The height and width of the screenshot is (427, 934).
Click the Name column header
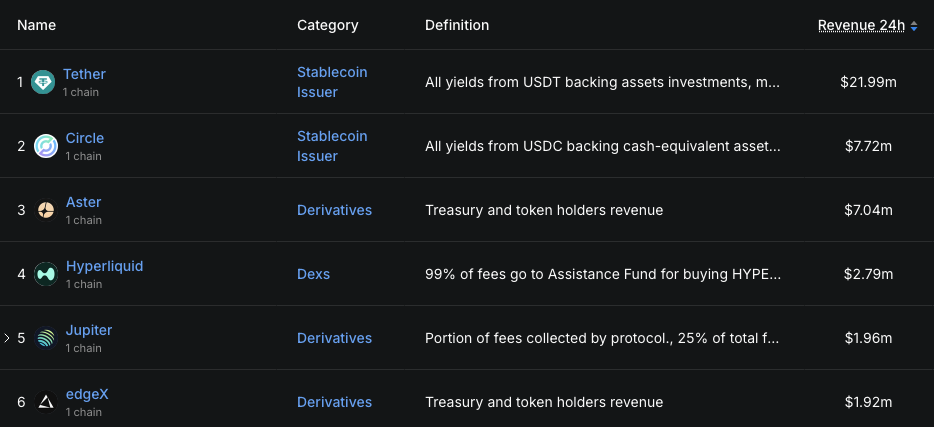(37, 25)
